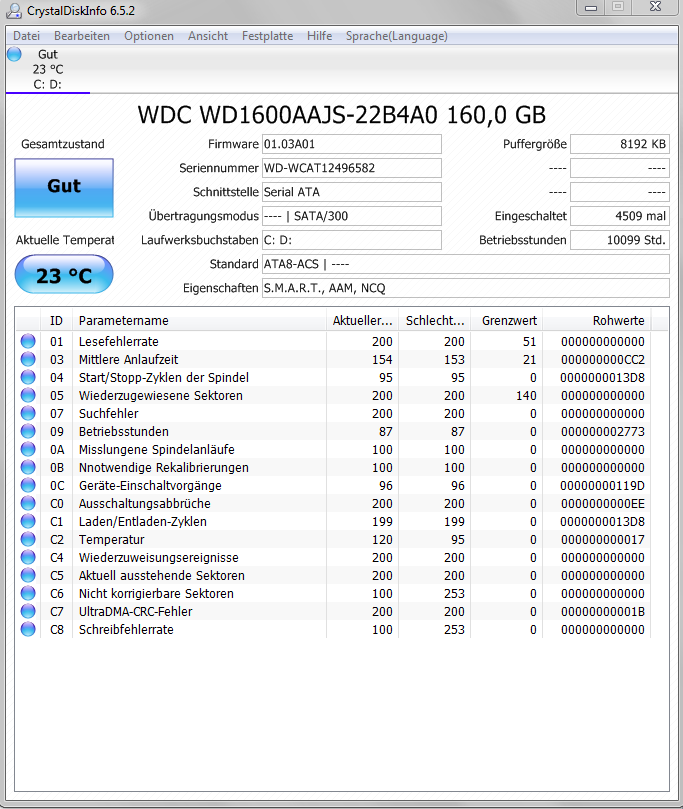Click the blue disk status orb in drive bar
Viewport: 683px width, 809px height.
coord(14,54)
